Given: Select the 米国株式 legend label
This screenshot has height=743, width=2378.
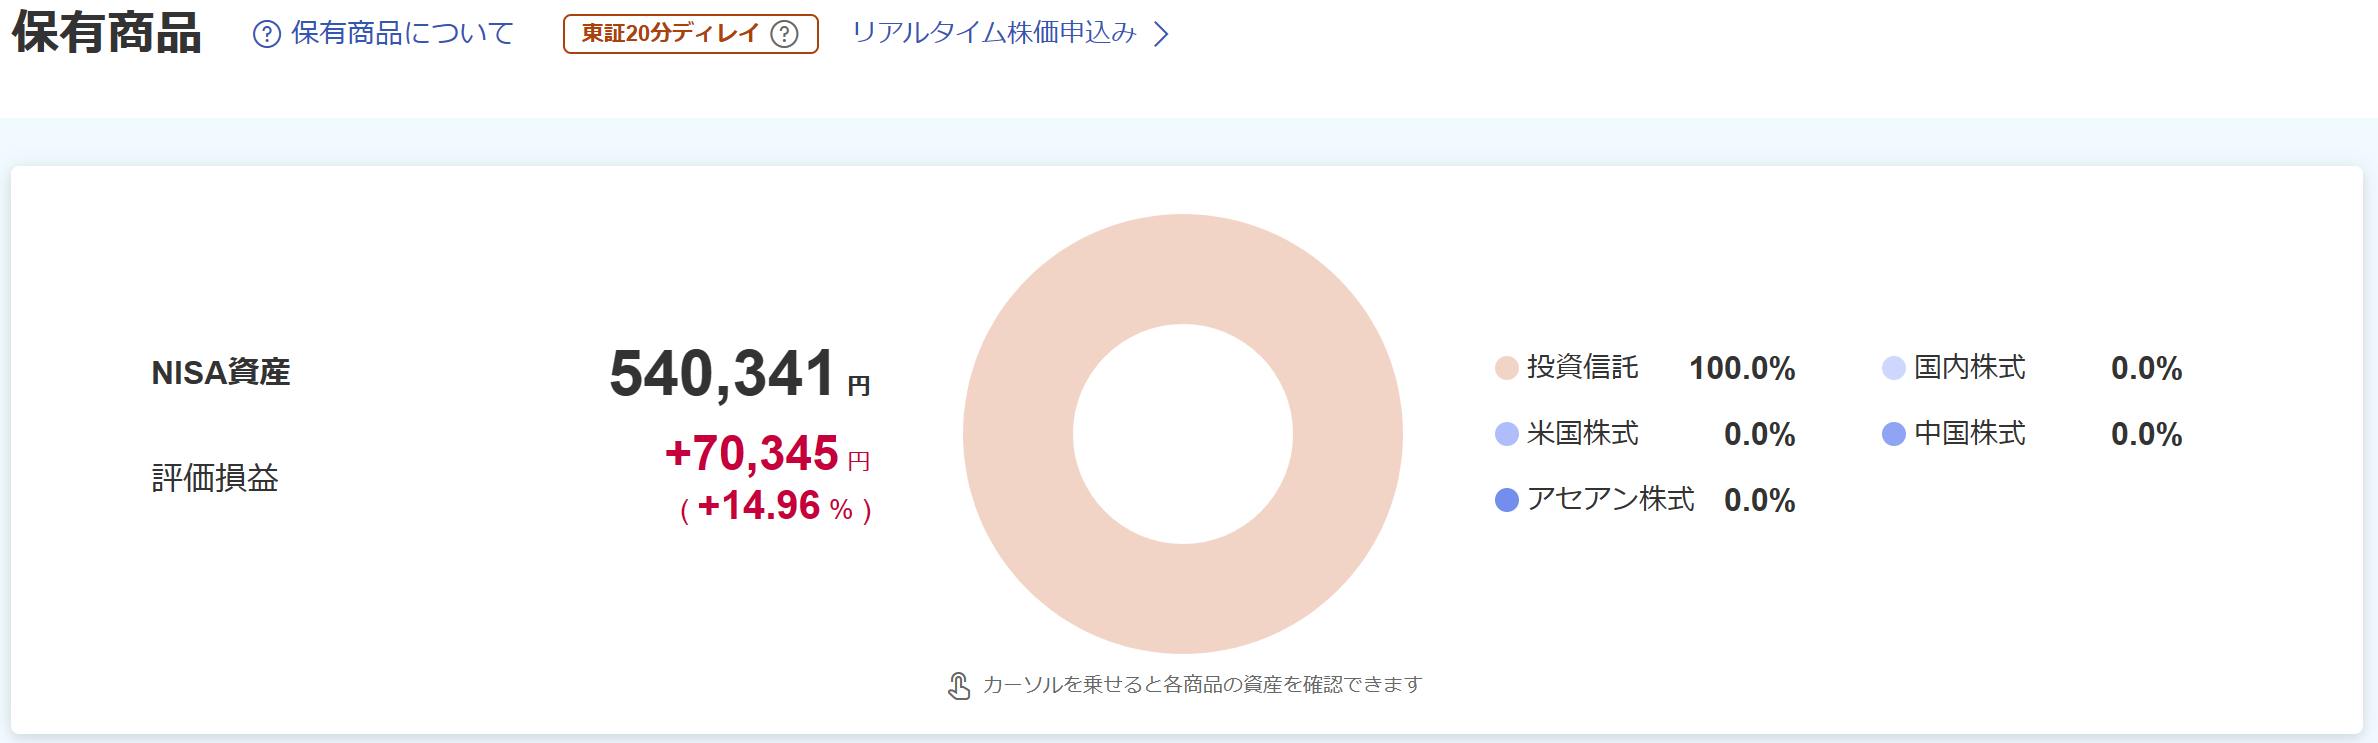Looking at the screenshot, I should pyautogui.click(x=1582, y=434).
